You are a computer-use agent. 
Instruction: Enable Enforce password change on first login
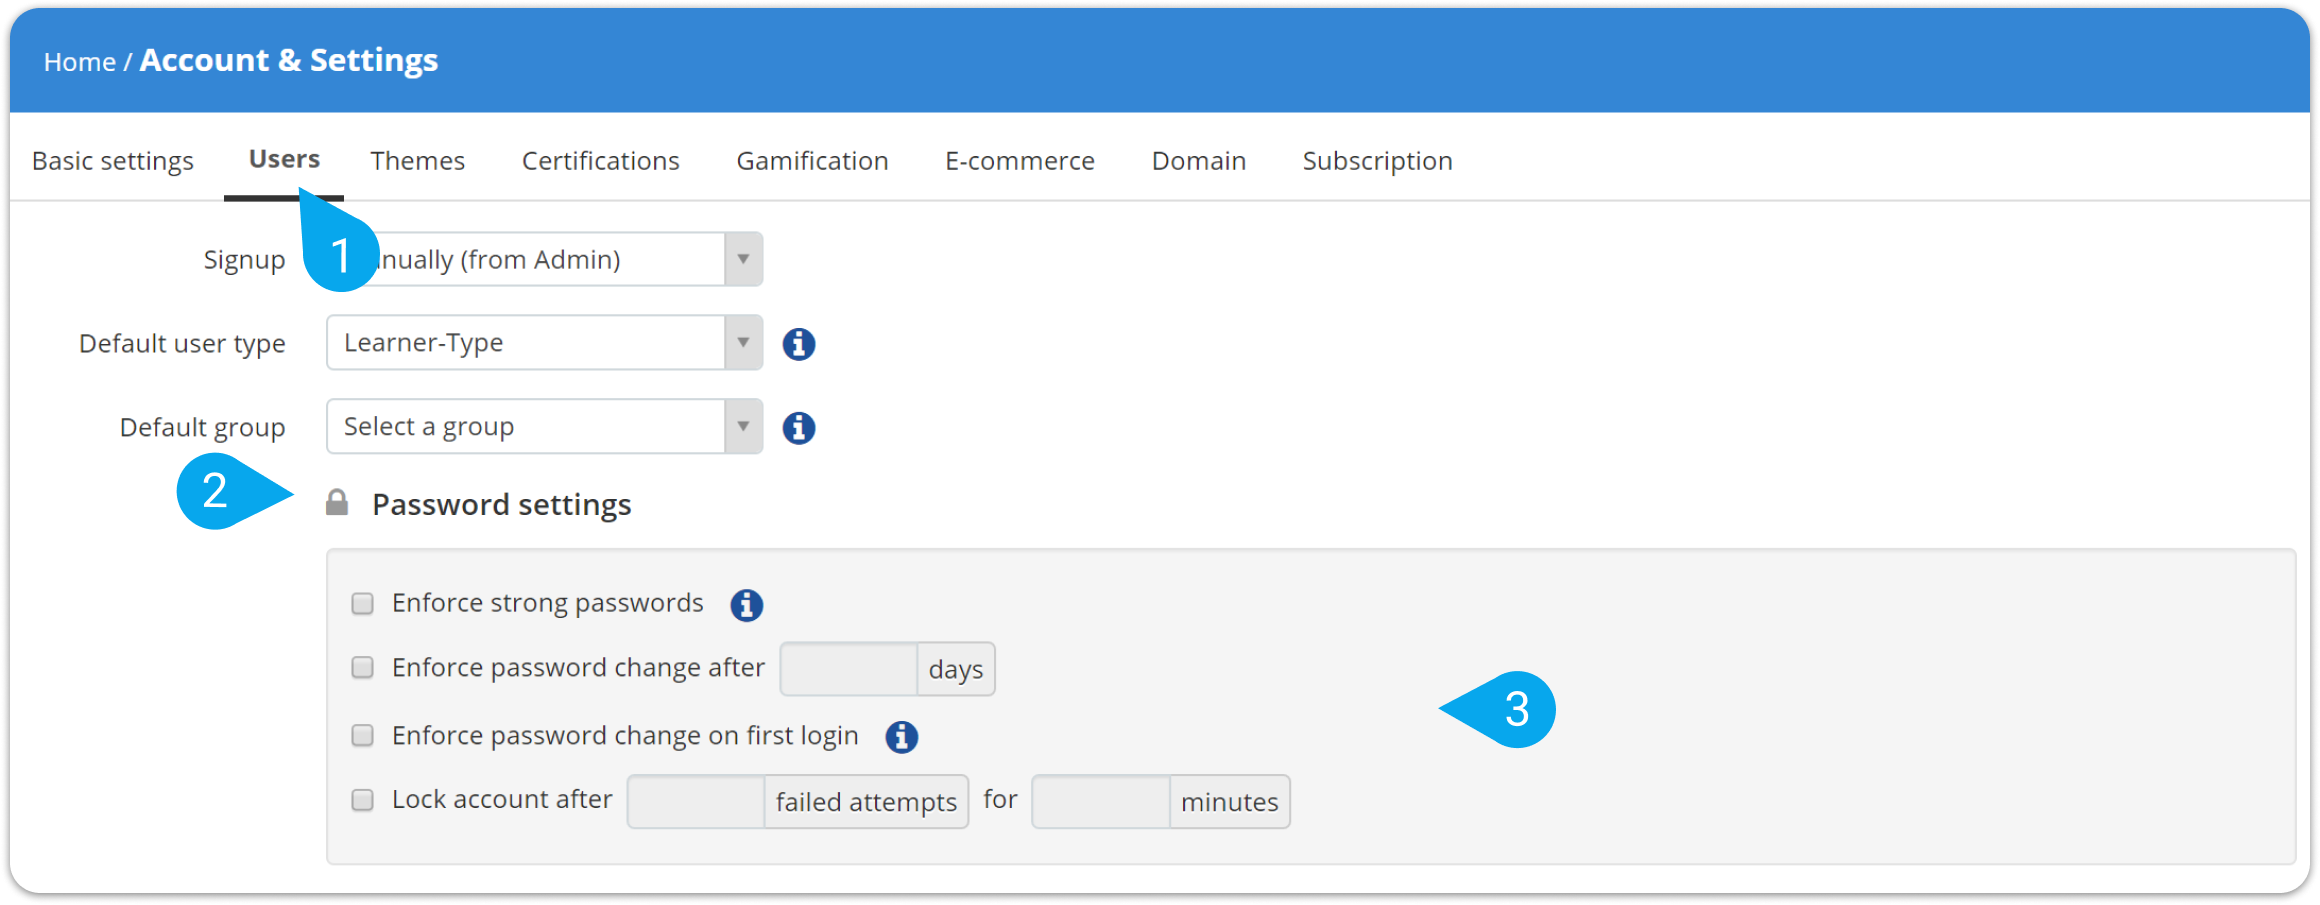coord(362,735)
